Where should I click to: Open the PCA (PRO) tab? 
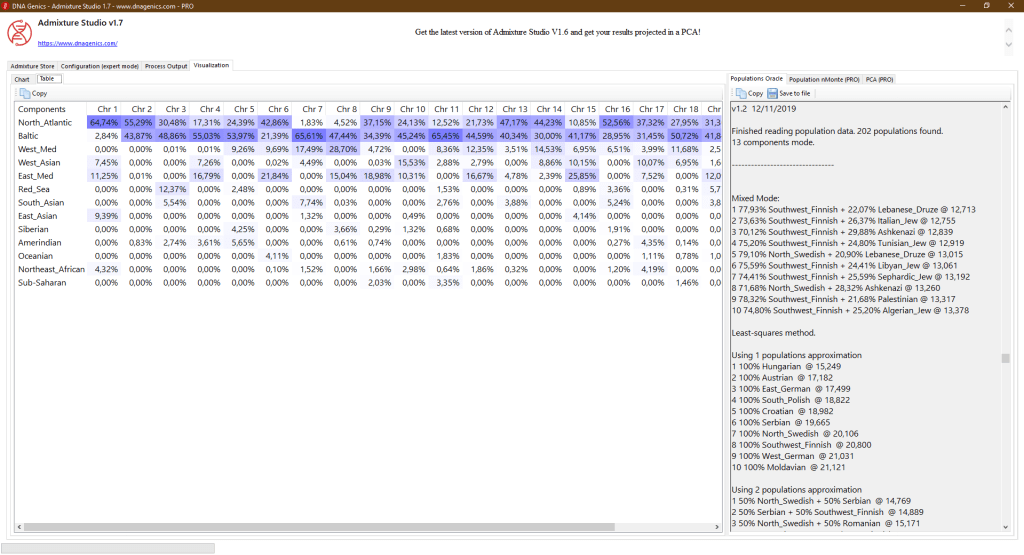[x=880, y=78]
